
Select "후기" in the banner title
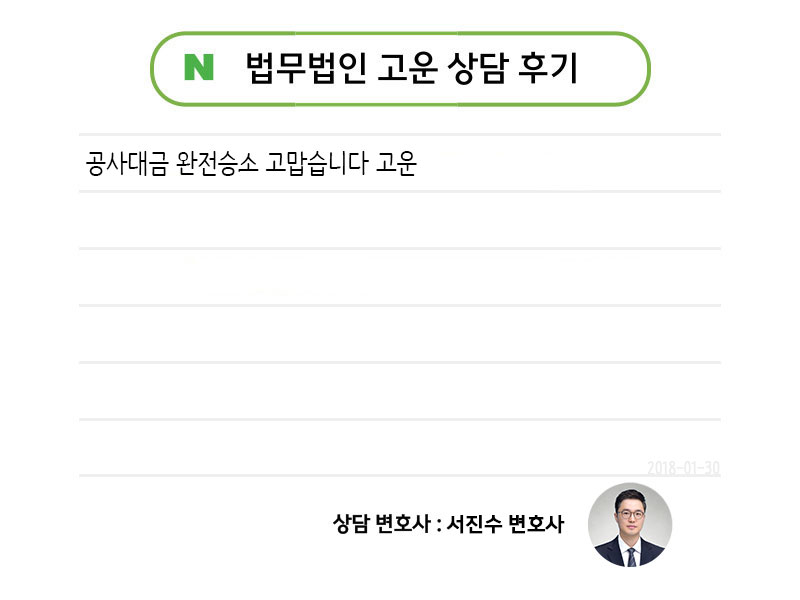[x=550, y=68]
